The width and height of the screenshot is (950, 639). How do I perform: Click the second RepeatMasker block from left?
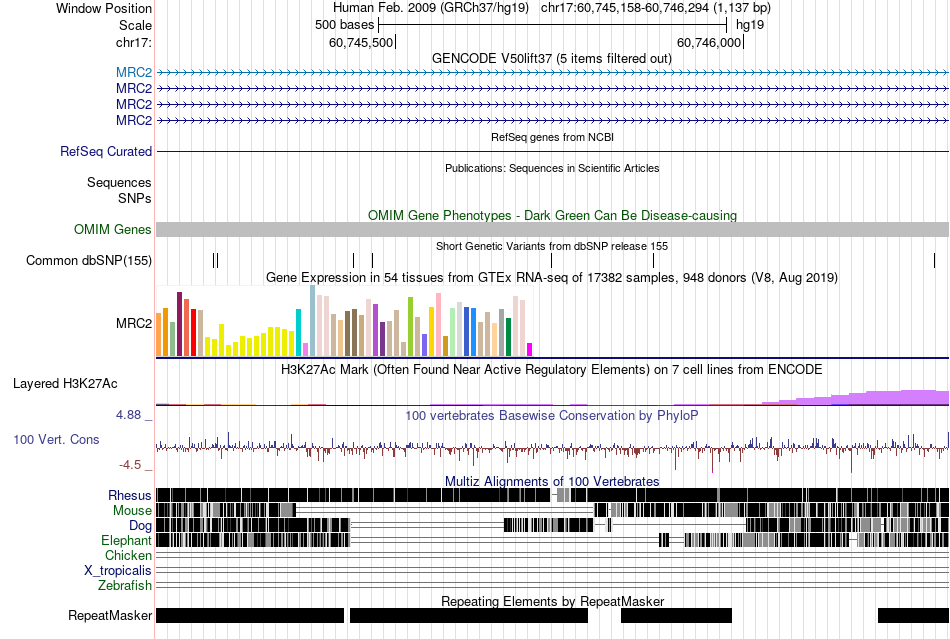[469, 615]
